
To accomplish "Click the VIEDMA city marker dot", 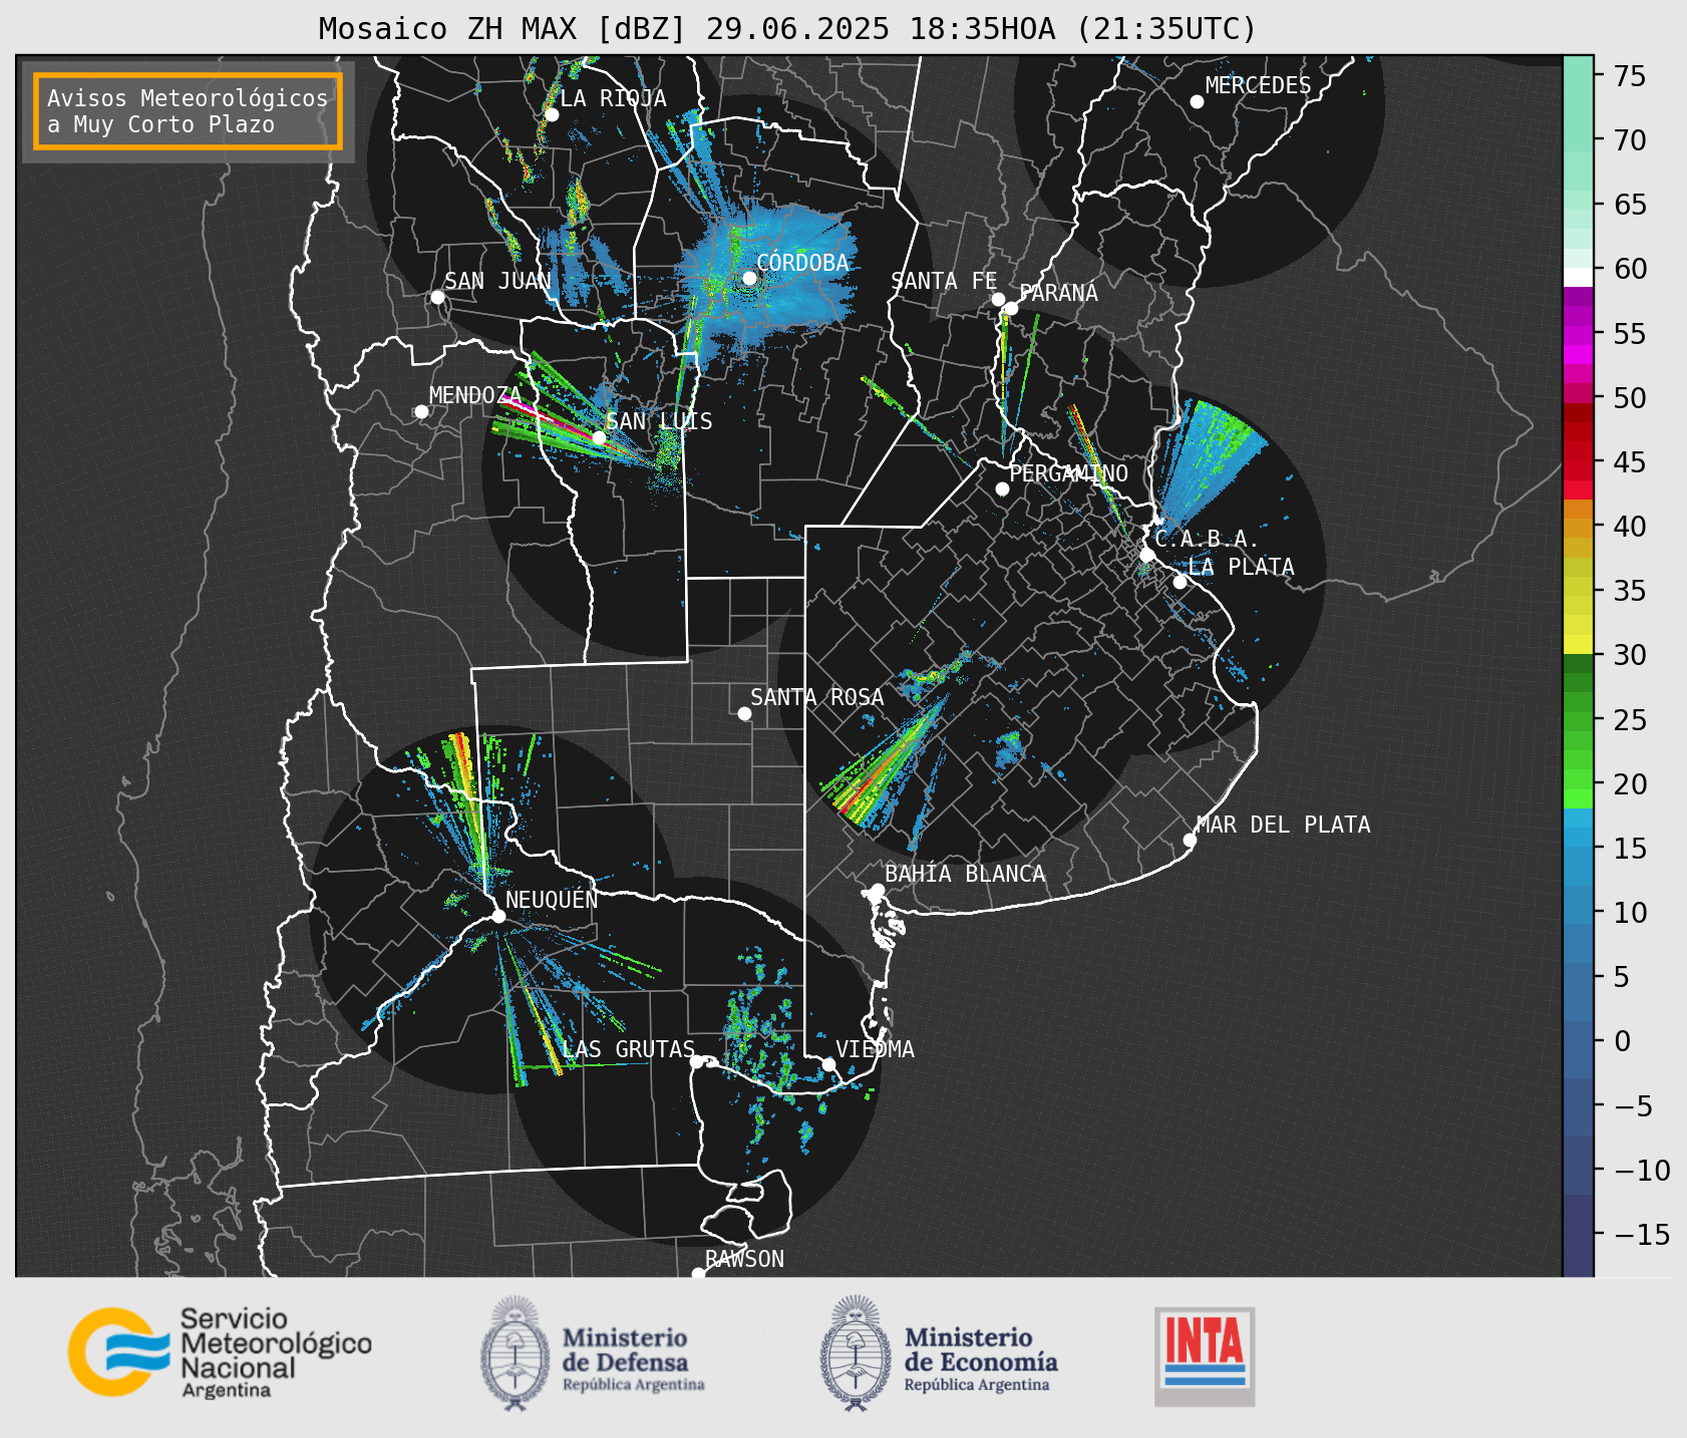I will pyautogui.click(x=828, y=1064).
